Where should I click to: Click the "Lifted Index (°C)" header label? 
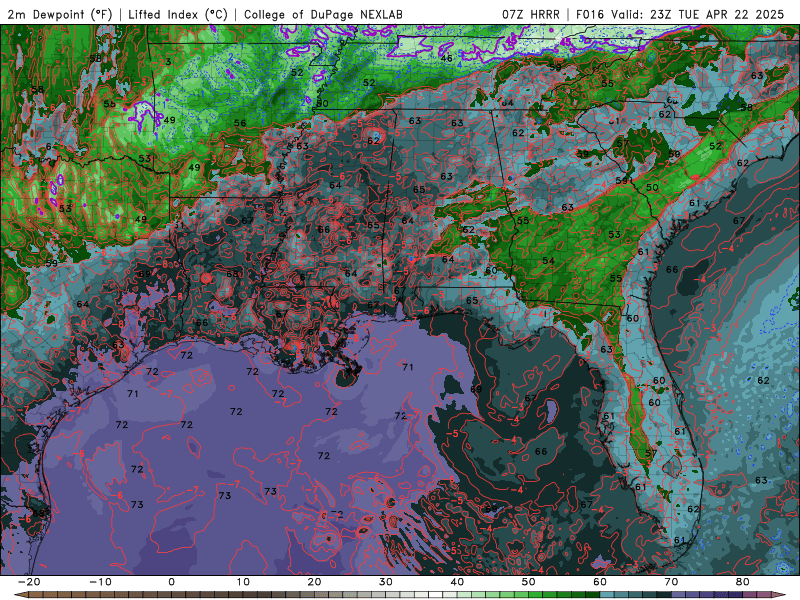click(x=178, y=14)
